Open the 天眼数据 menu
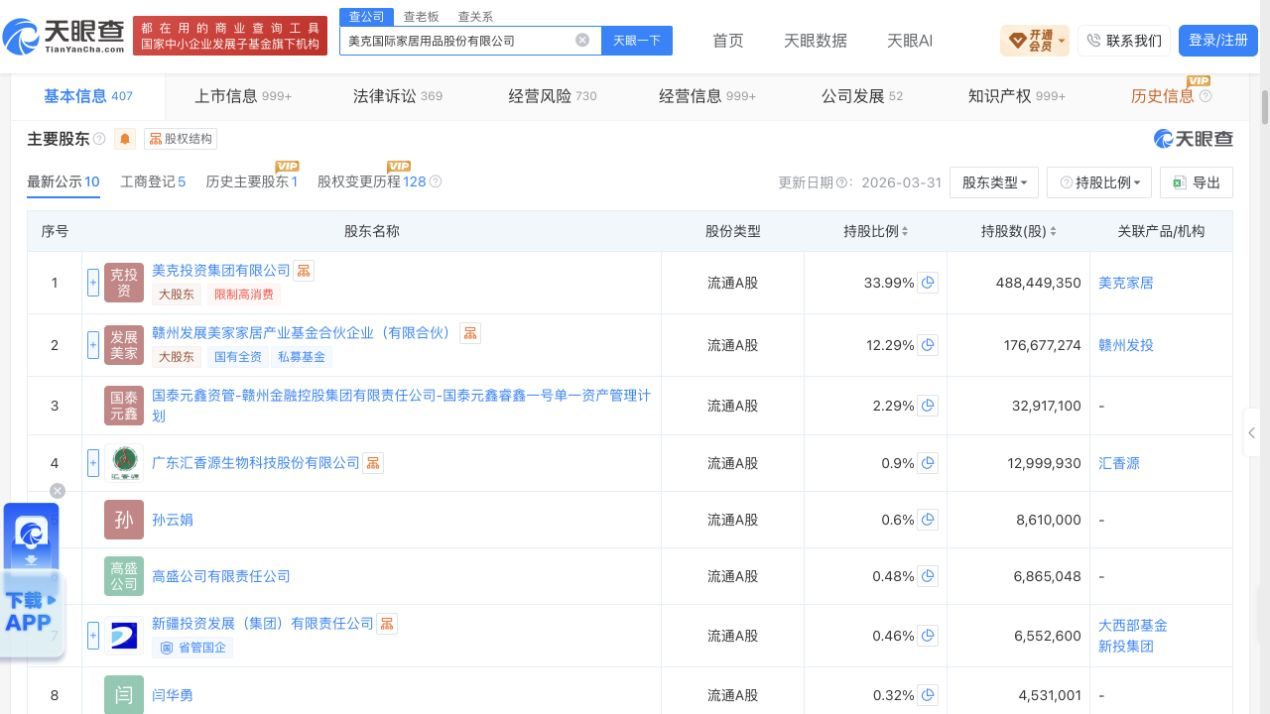This screenshot has width=1270, height=714. [815, 40]
